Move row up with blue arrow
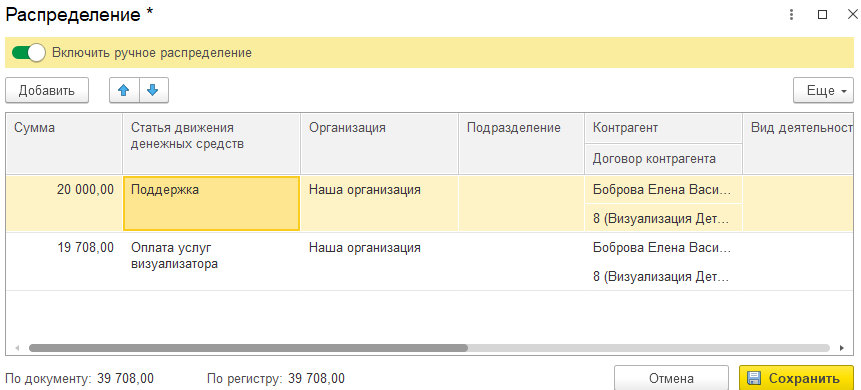Viewport: 861px width, 390px height. coord(124,90)
